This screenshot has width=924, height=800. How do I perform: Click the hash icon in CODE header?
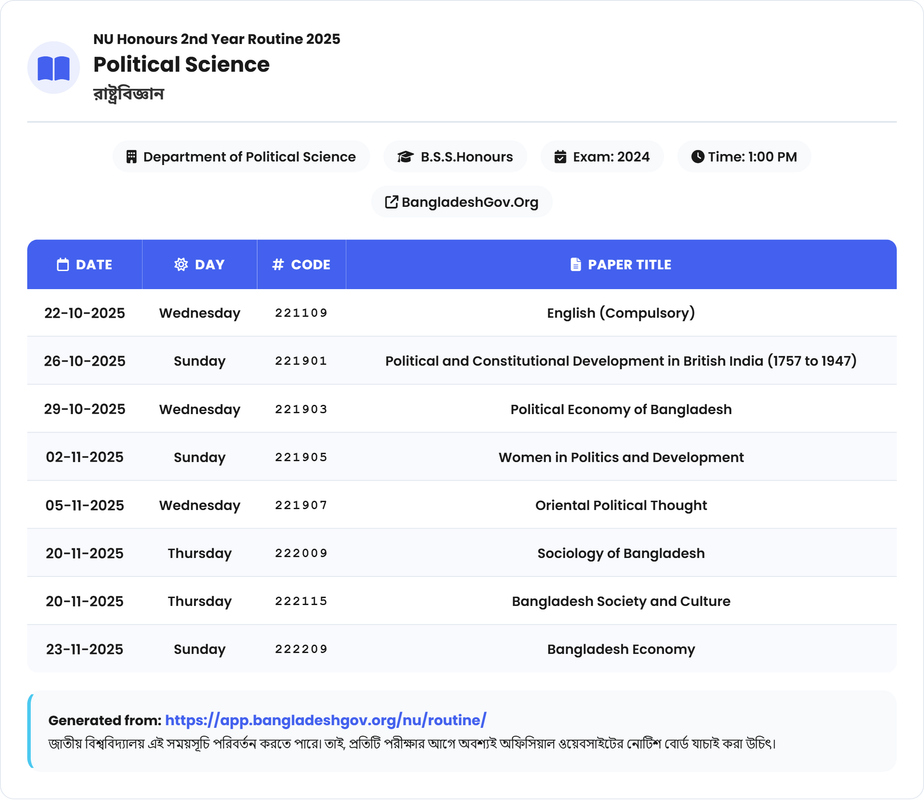[x=278, y=265]
